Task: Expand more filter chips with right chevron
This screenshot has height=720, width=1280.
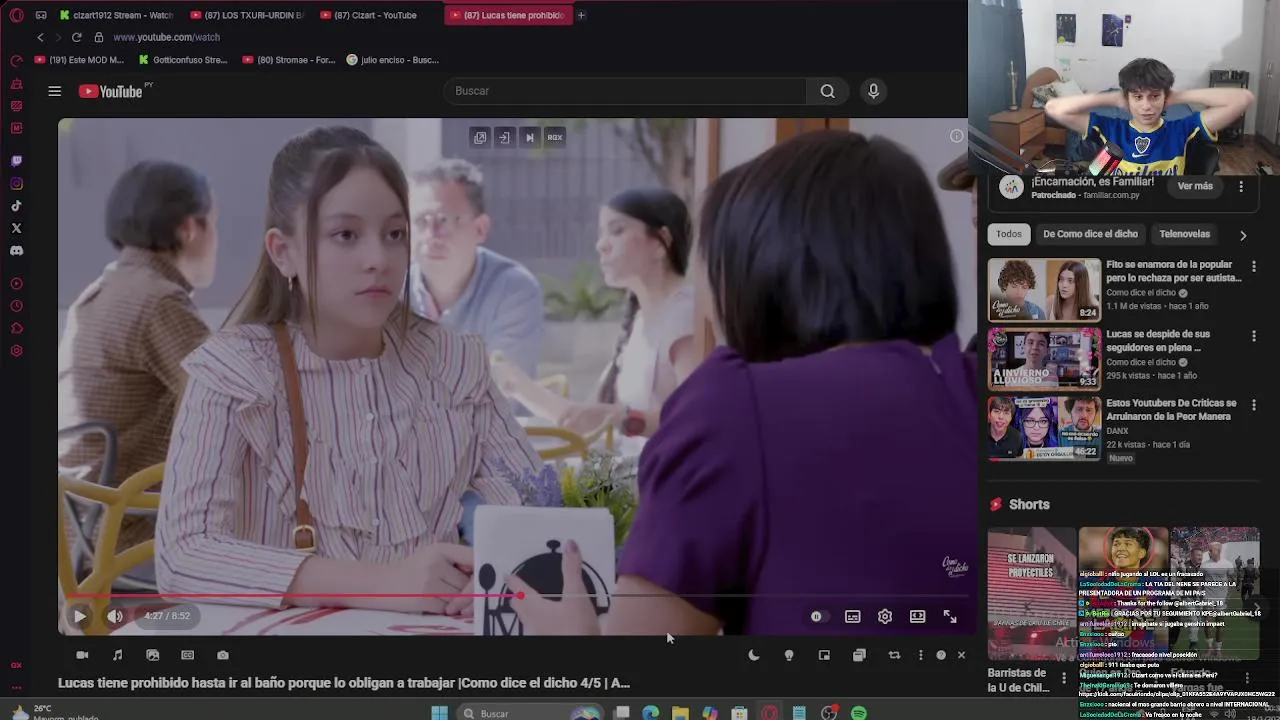Action: click(x=1243, y=236)
